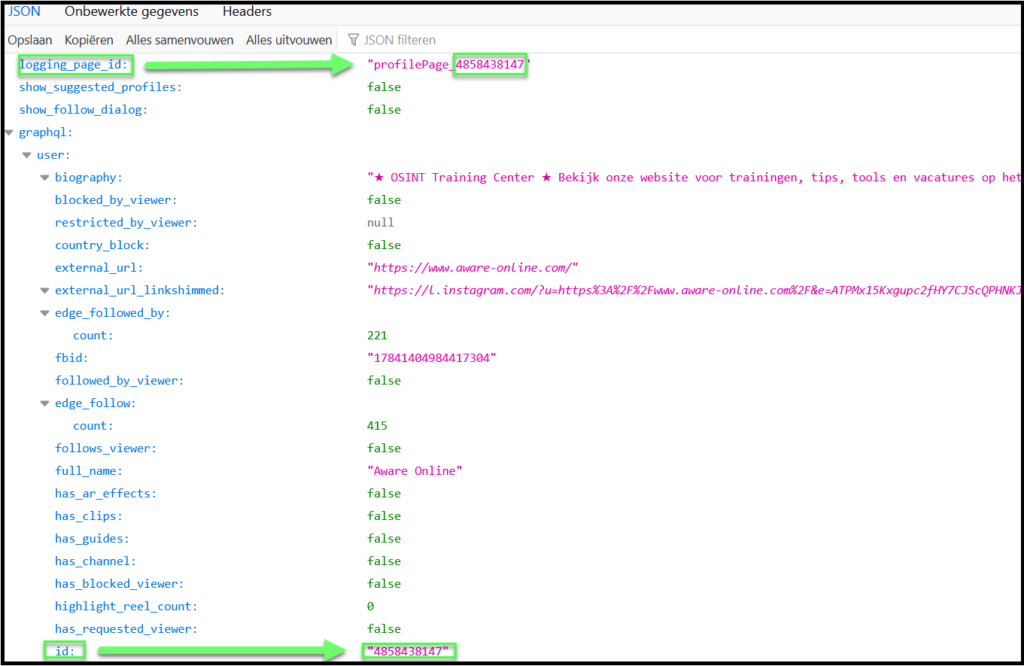This screenshot has height=666, width=1024.
Task: Collapse the edge_followed_by node
Action: (x=45, y=313)
